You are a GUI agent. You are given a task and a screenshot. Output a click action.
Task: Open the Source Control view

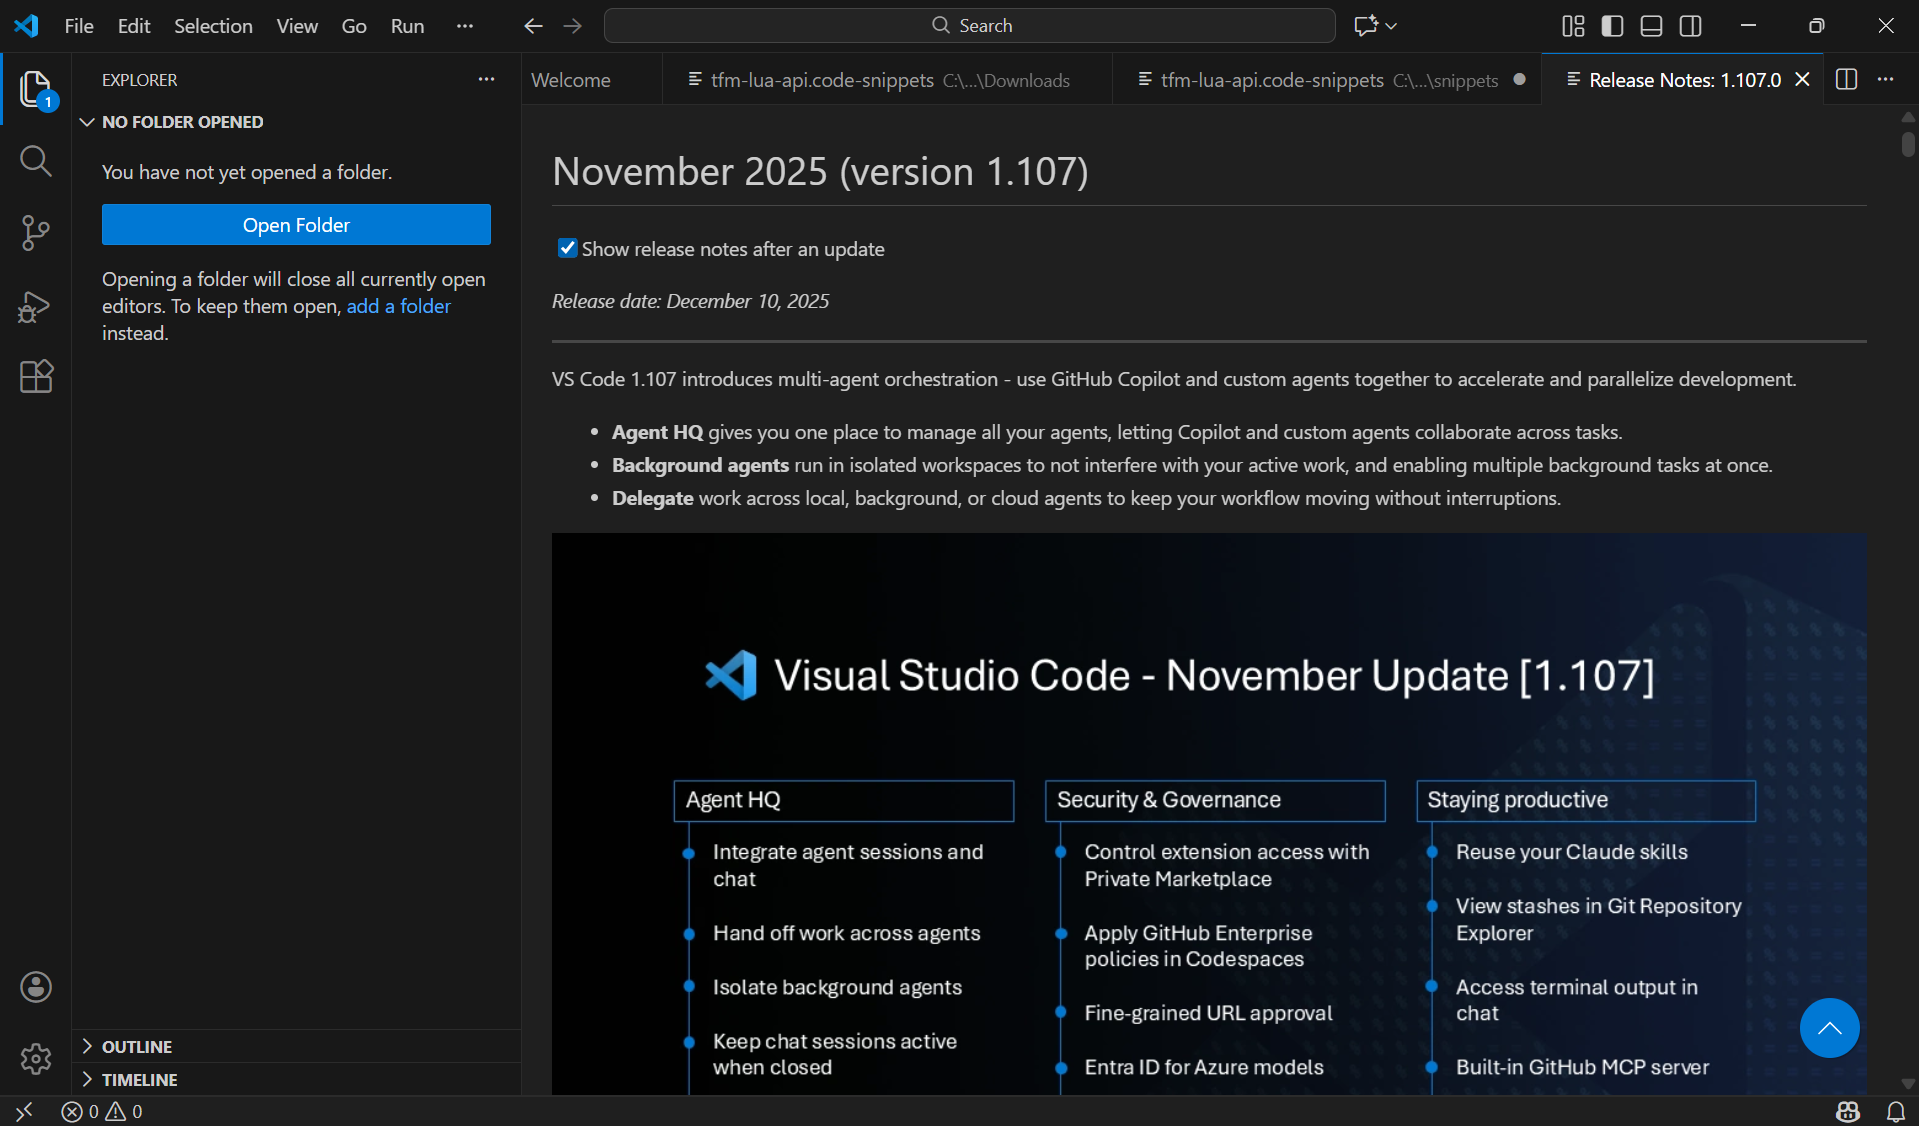coord(36,233)
